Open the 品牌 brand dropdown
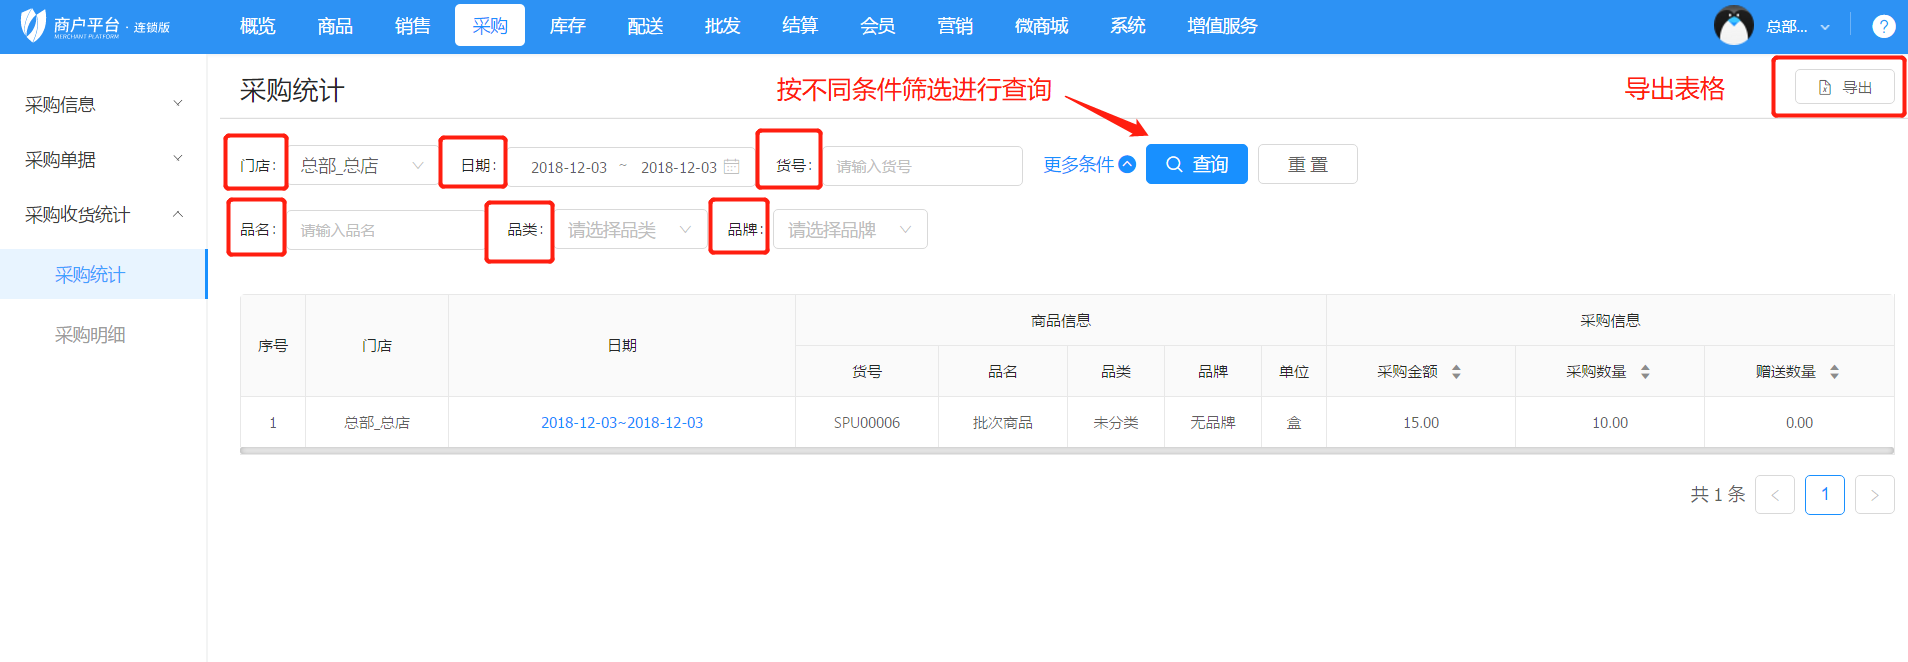The image size is (1908, 662). pos(849,230)
